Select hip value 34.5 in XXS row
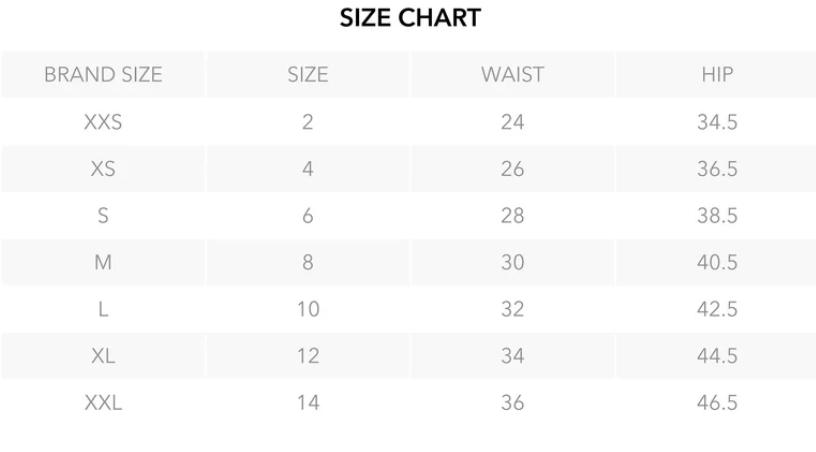This screenshot has width=816, height=452. [717, 122]
